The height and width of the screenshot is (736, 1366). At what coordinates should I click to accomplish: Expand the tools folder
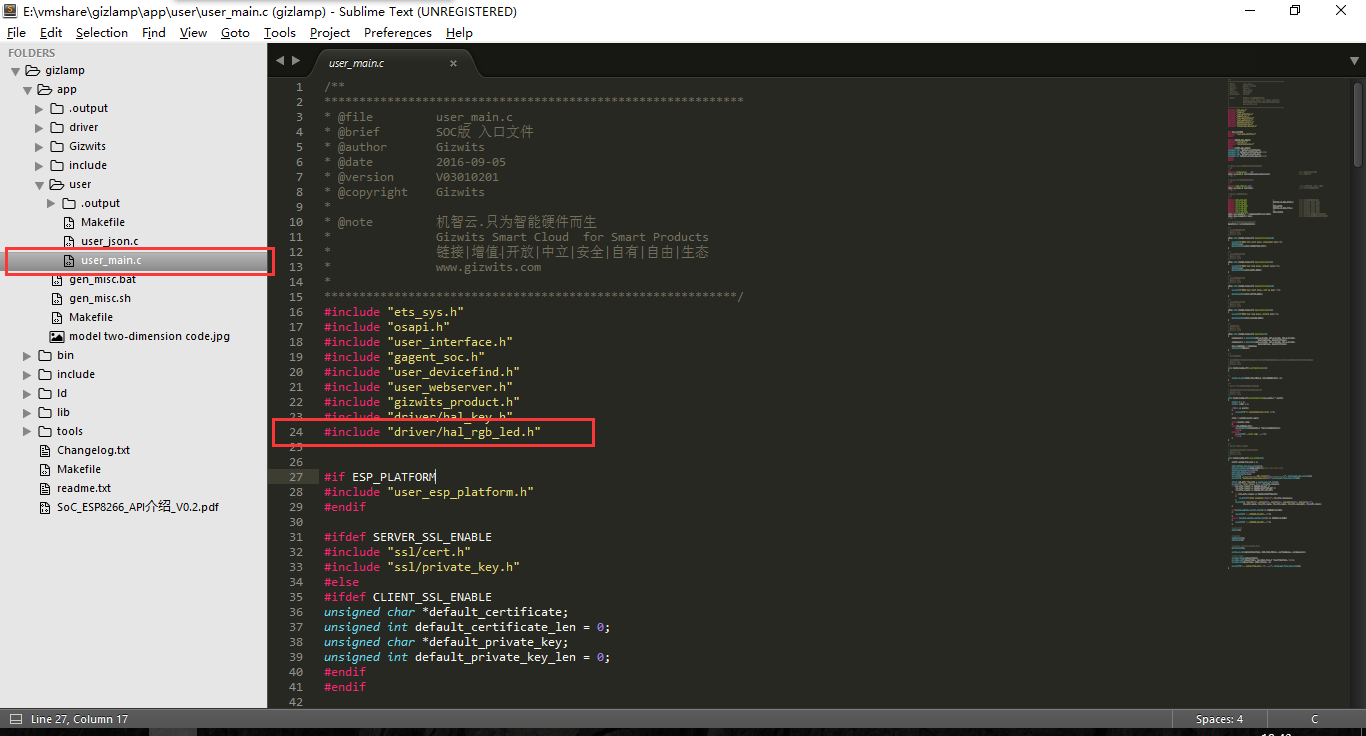28,432
